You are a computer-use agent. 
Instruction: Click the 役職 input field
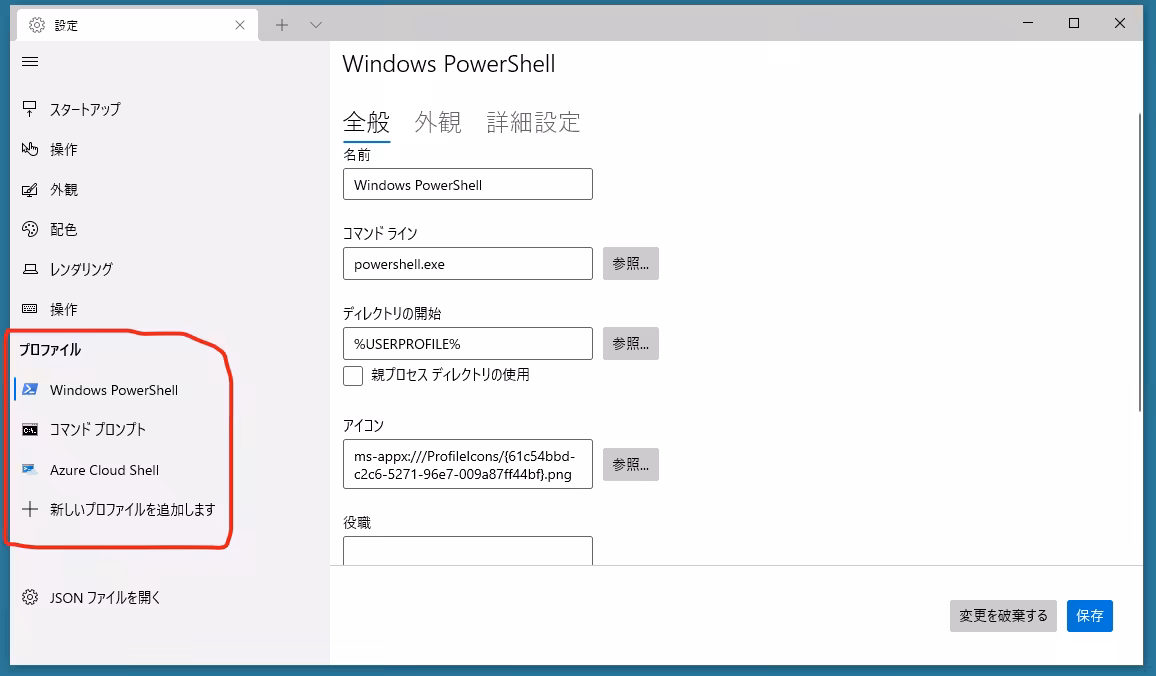pos(467,551)
